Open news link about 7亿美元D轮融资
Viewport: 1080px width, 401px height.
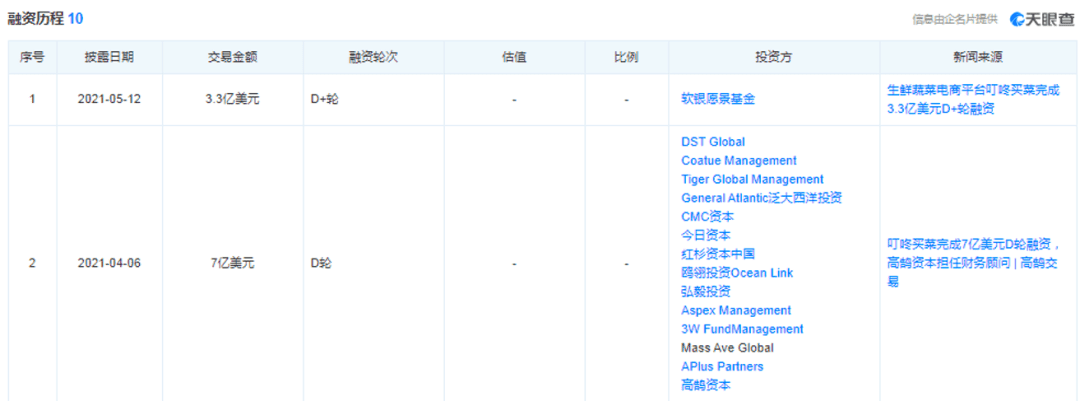pyautogui.click(x=973, y=263)
